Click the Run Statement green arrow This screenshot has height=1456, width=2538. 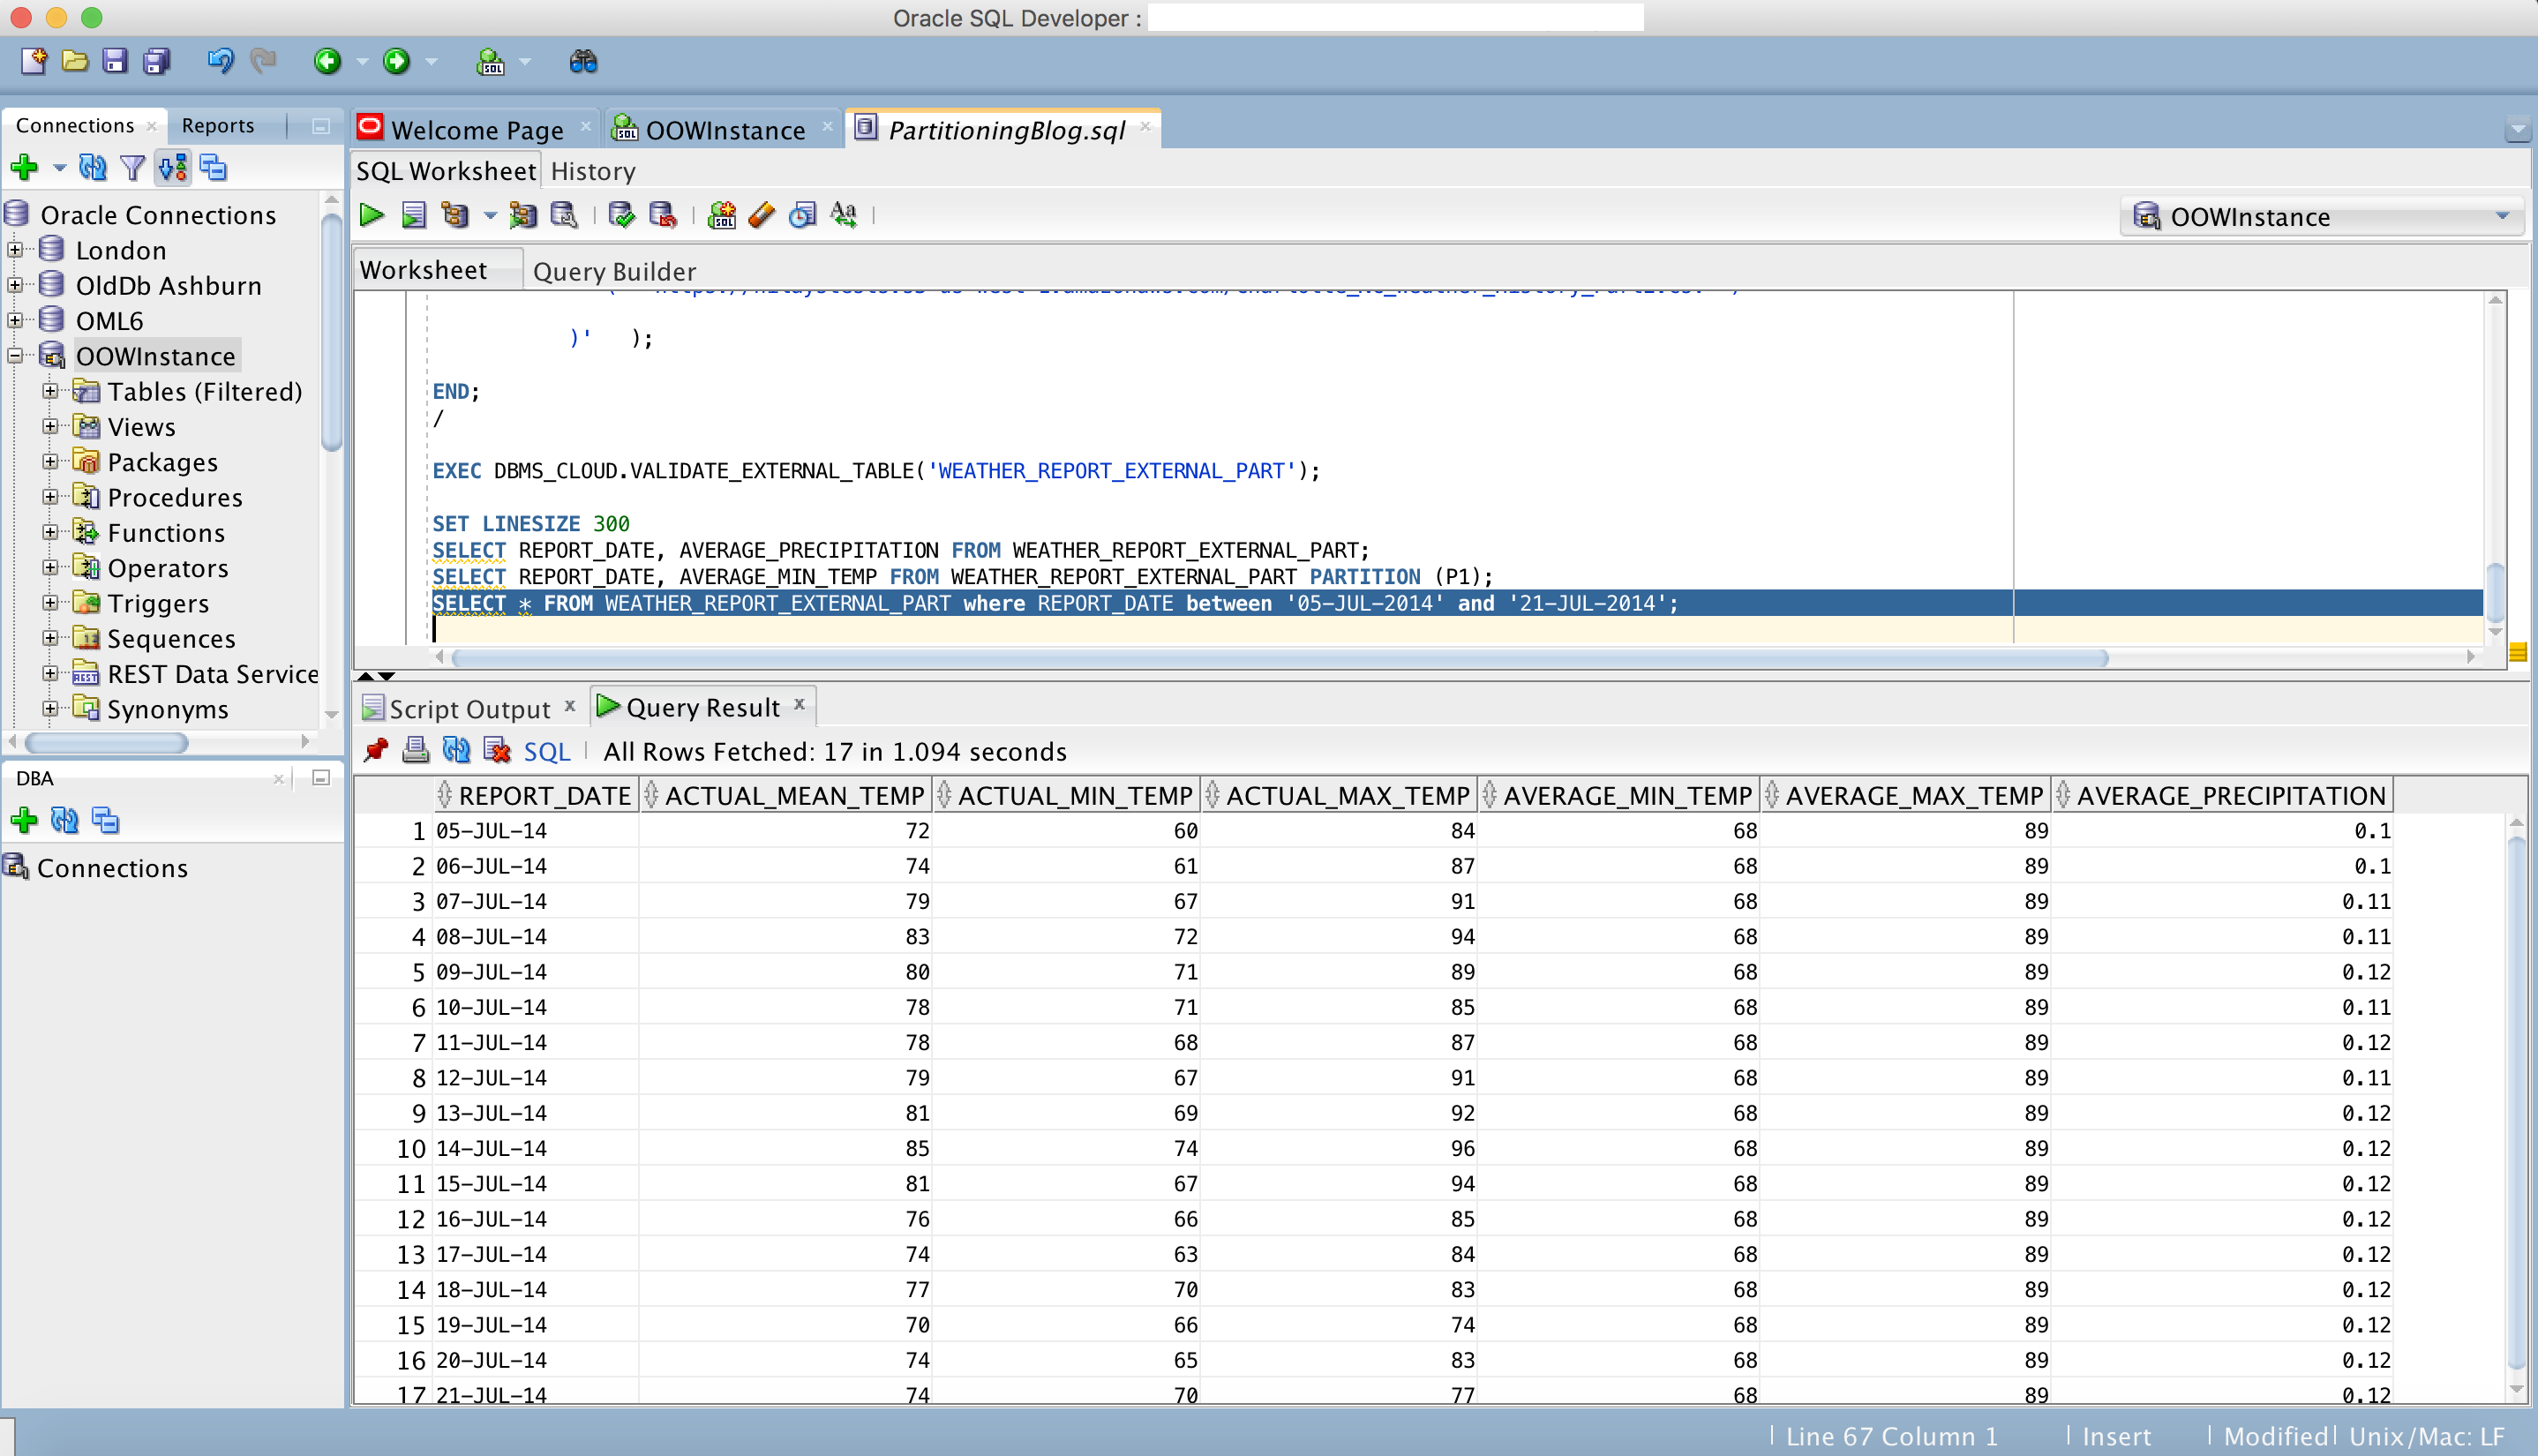tap(372, 215)
